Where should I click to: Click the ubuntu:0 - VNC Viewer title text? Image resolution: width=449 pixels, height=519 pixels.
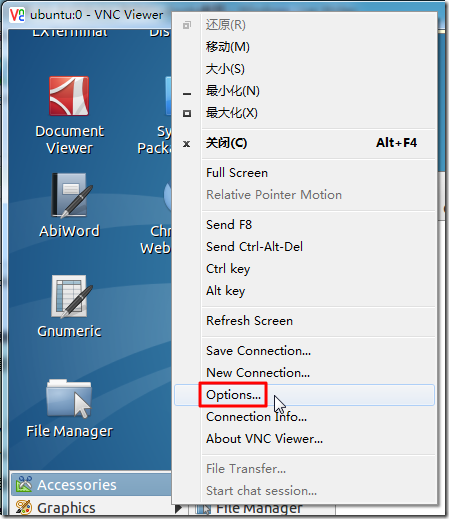[97, 15]
